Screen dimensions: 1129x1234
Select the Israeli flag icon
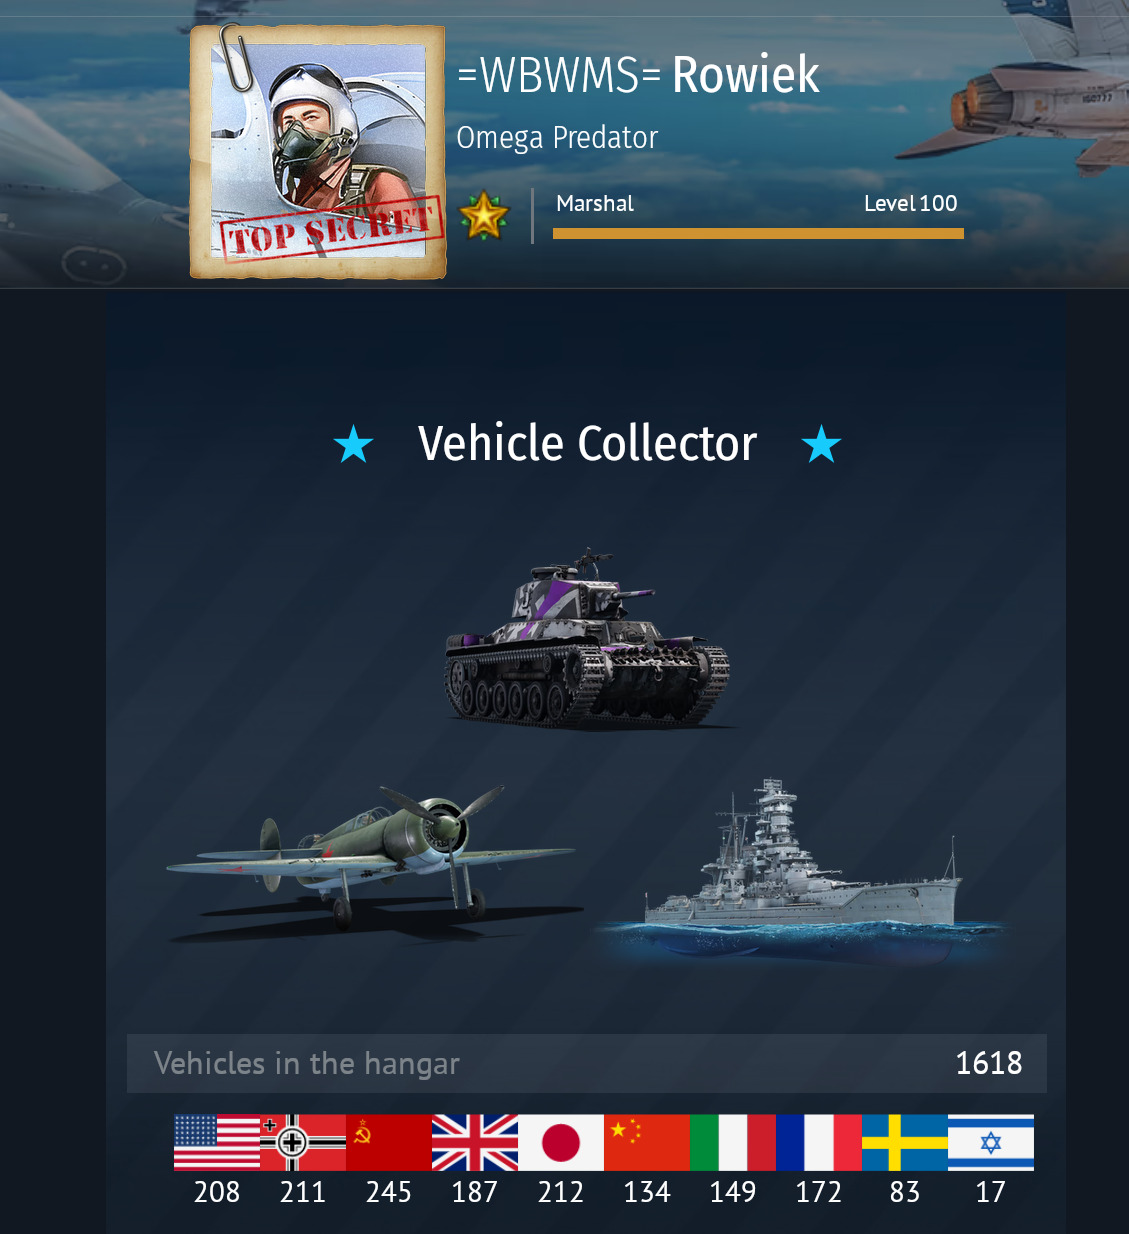(x=991, y=1142)
